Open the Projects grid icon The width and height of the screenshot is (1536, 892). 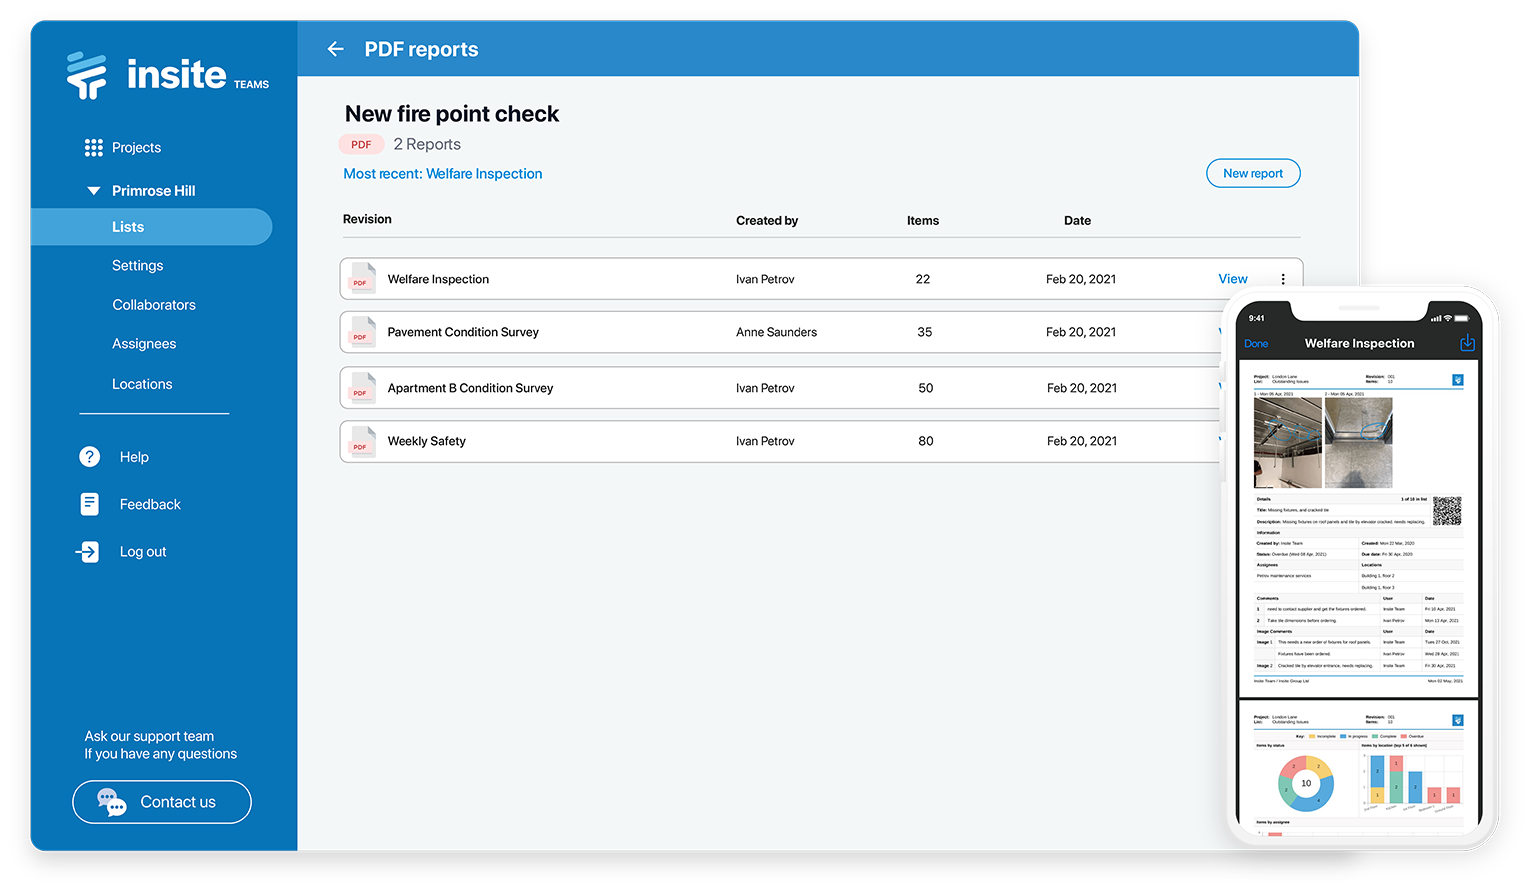[x=94, y=148]
